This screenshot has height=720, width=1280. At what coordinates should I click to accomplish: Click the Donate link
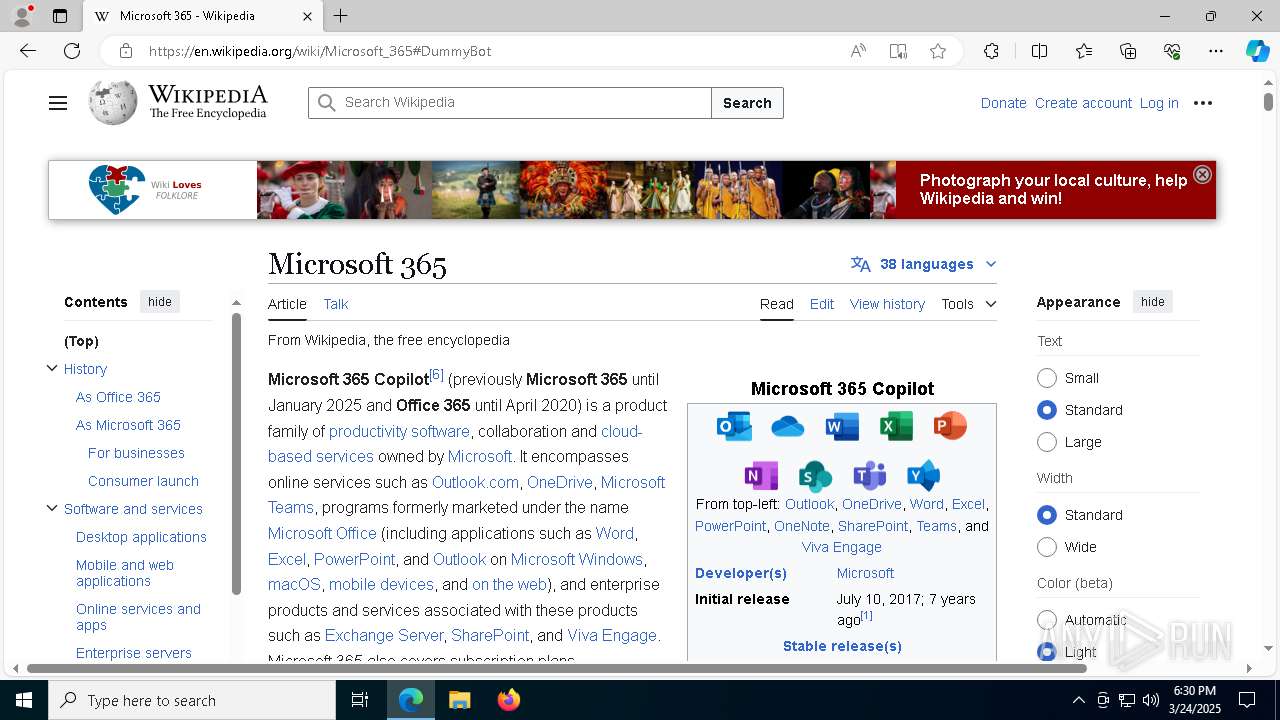click(x=1003, y=103)
